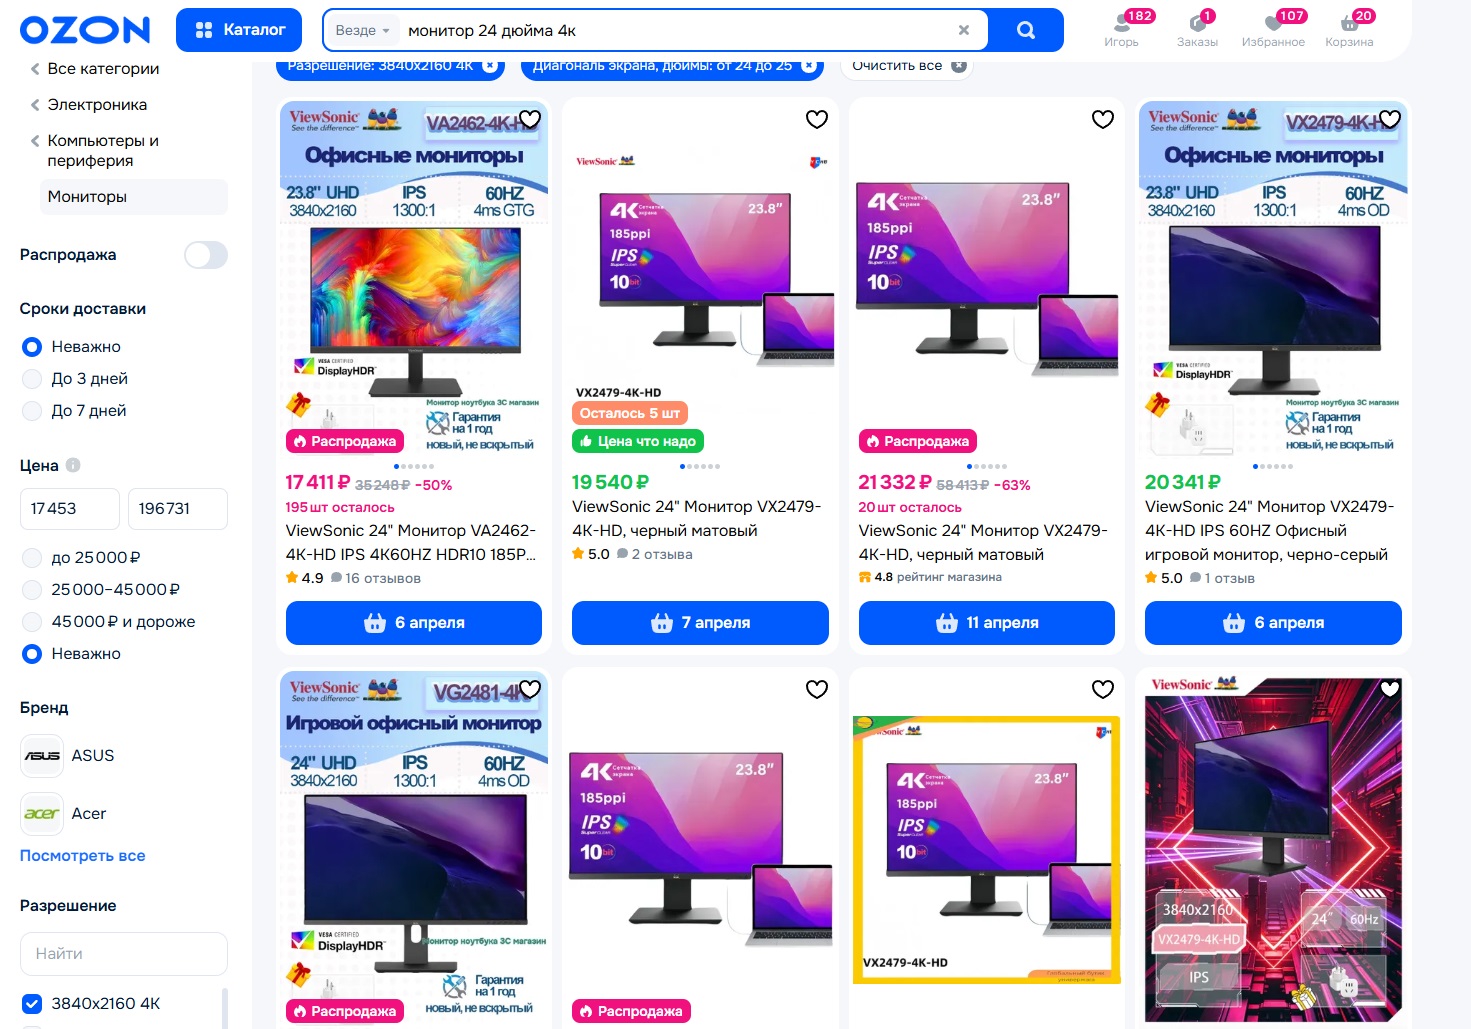The image size is (1471, 1029).
Task: Open the Везде search scope dropdown
Action: point(363,30)
